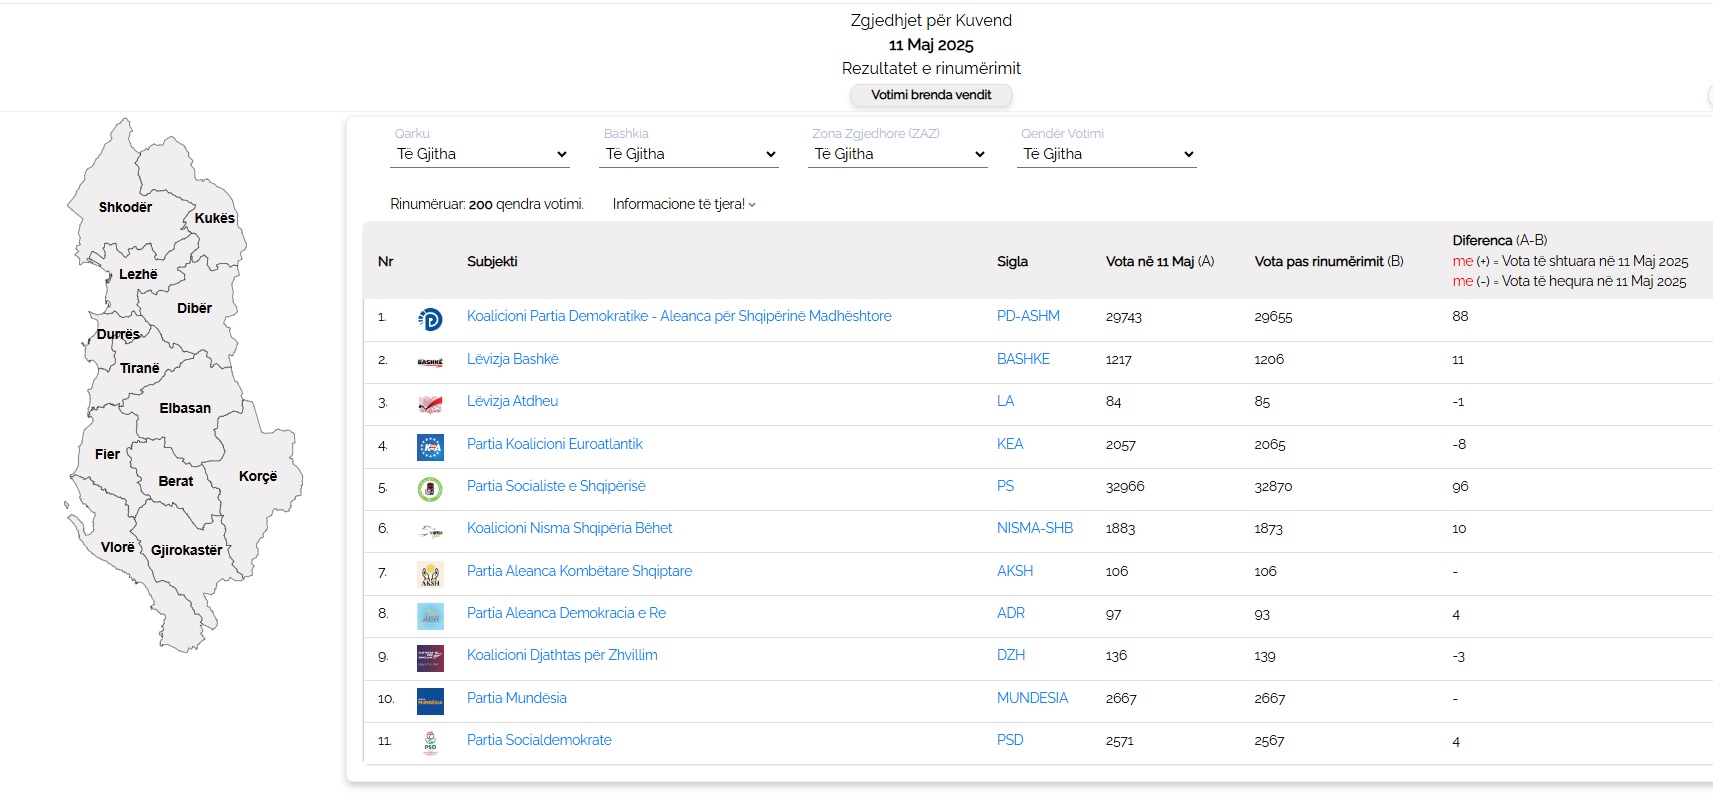Click the Nisma Shqipëria Bëhet logo

coord(430,531)
